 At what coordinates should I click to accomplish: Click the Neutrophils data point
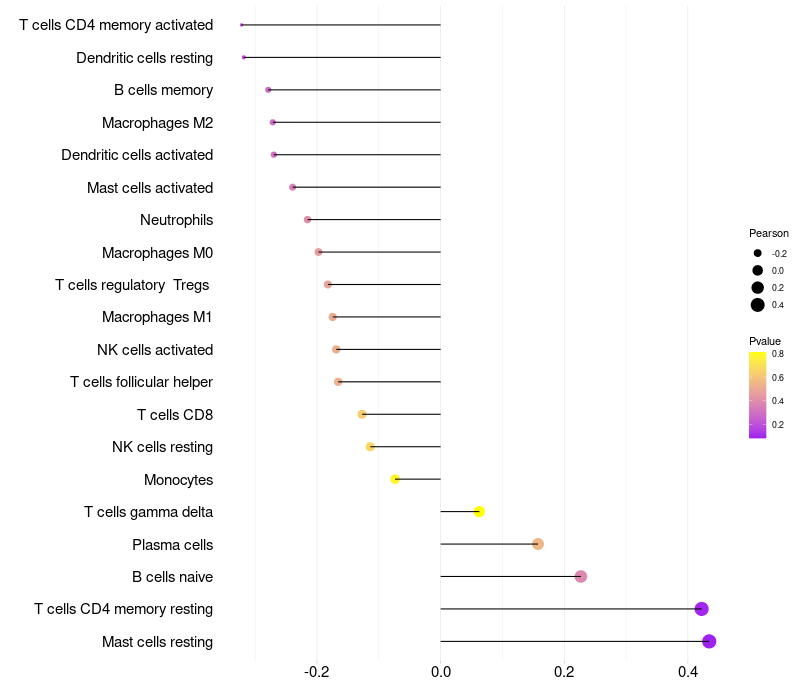[x=307, y=219]
